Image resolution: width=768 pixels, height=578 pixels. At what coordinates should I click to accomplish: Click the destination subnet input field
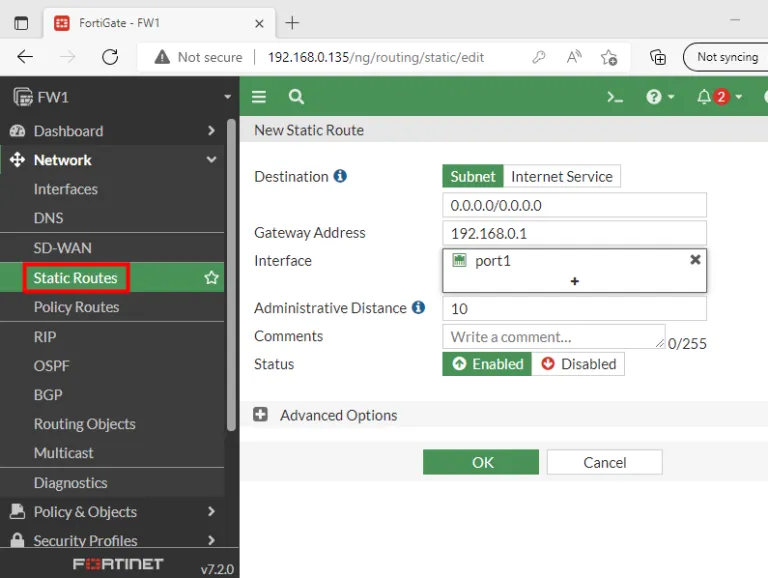[x=574, y=205]
